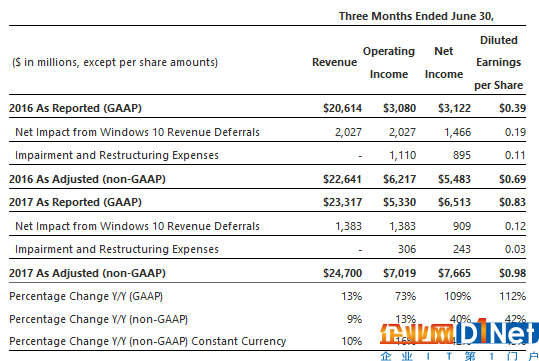Select the Net Income column header
This screenshot has height=361, width=539.
point(444,63)
